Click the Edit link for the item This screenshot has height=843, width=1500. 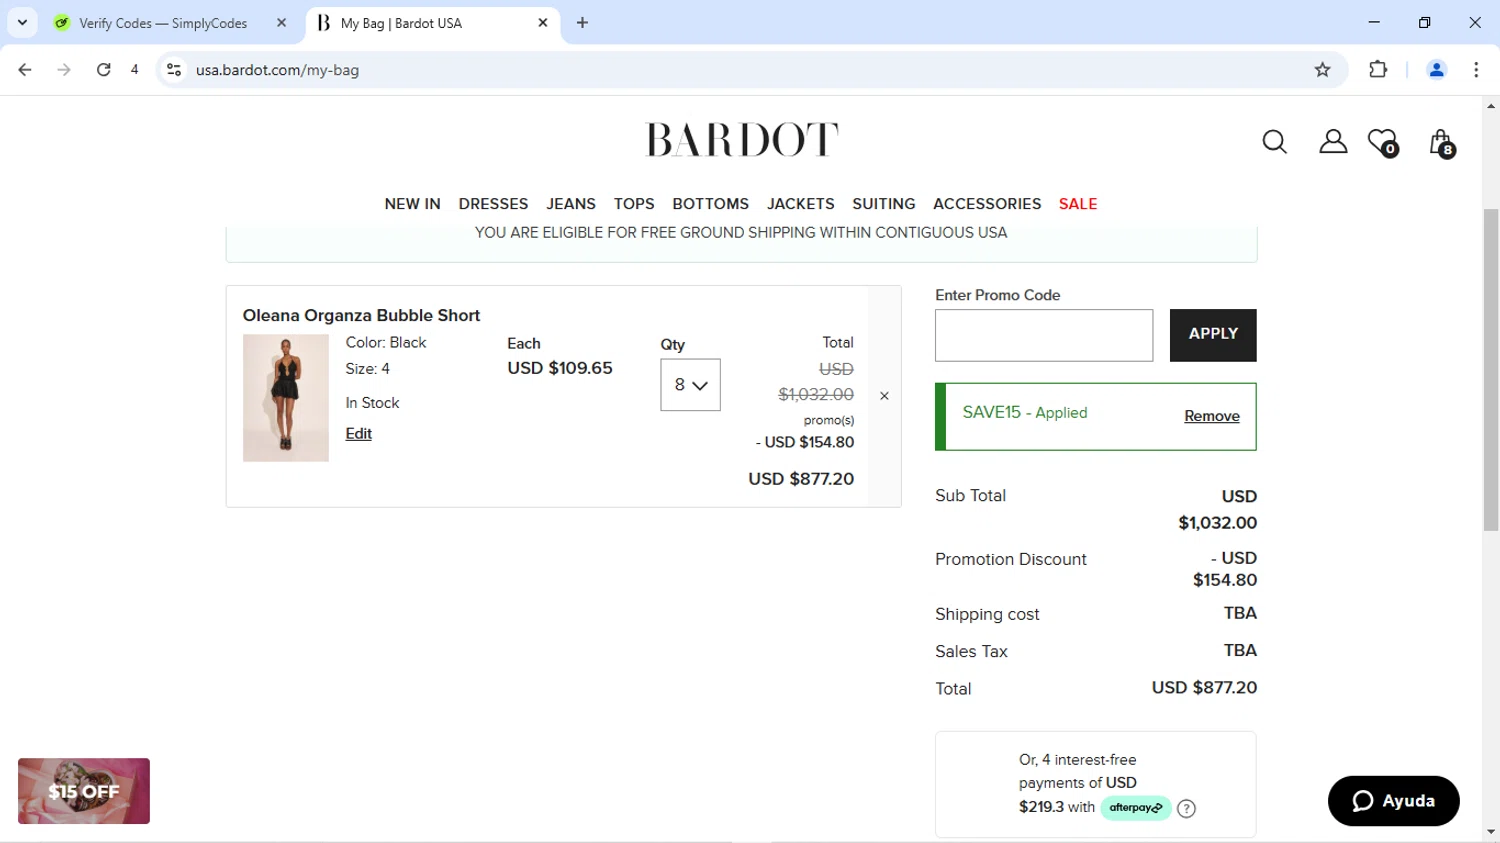(x=358, y=434)
